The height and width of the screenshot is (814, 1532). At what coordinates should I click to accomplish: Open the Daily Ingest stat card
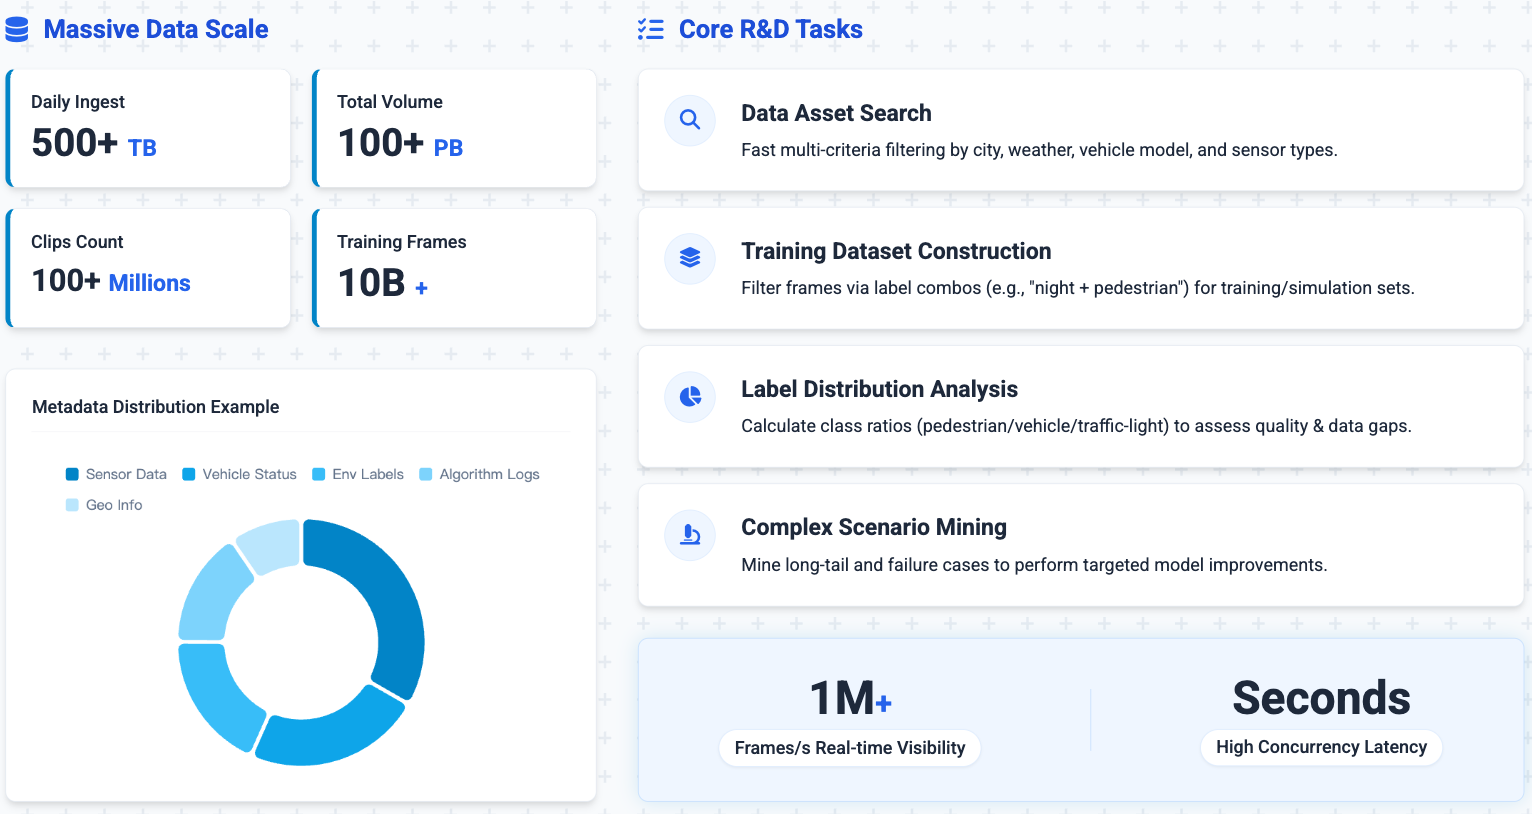[x=149, y=128]
